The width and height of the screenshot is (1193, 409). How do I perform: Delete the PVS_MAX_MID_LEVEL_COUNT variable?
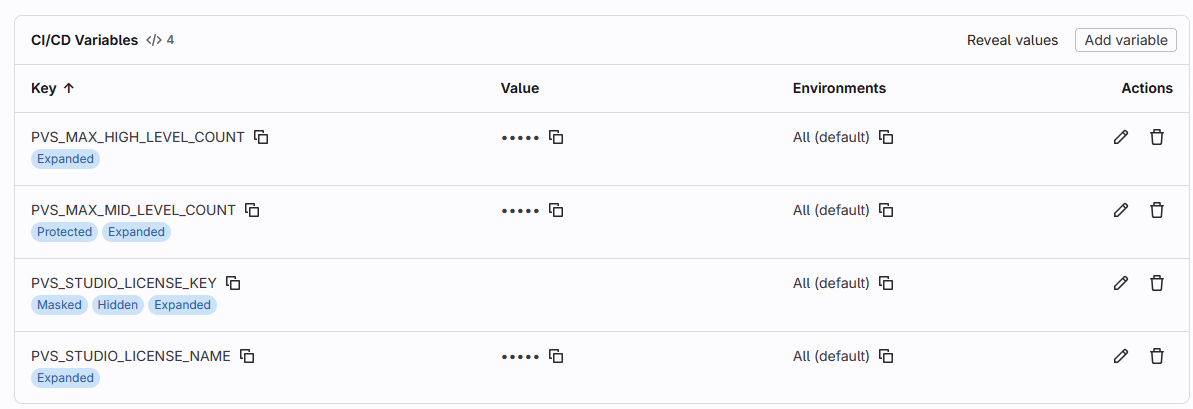1157,210
